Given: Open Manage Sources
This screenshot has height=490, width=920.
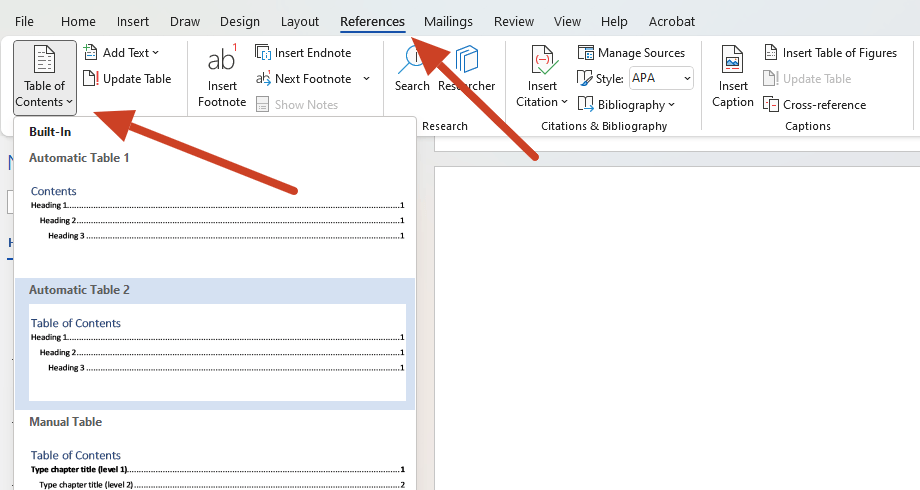Looking at the screenshot, I should point(631,53).
